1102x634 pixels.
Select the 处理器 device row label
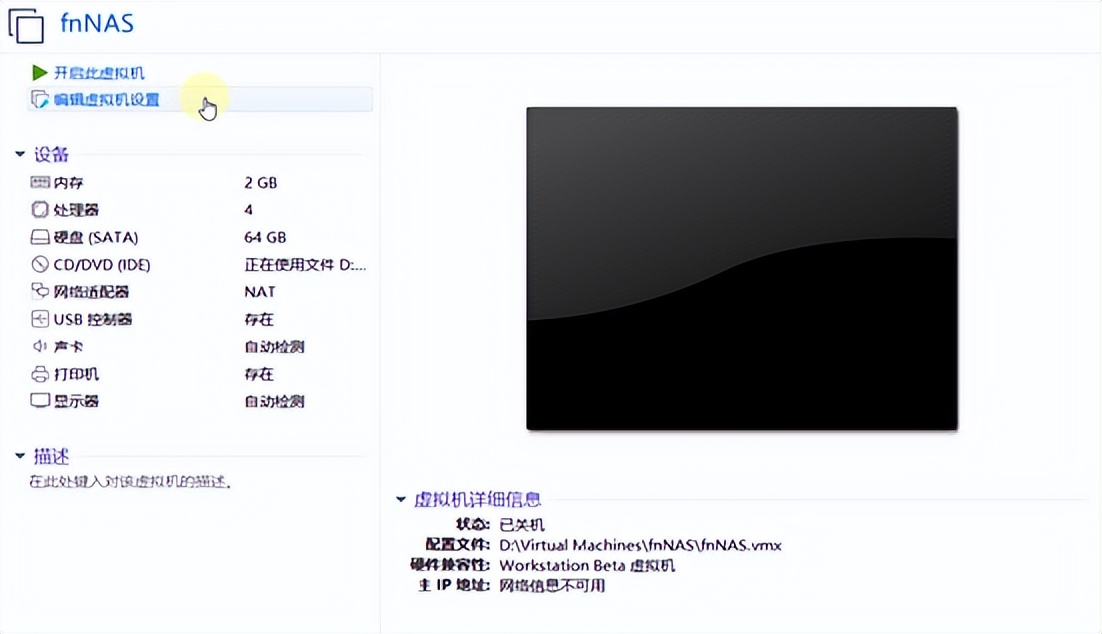point(77,210)
